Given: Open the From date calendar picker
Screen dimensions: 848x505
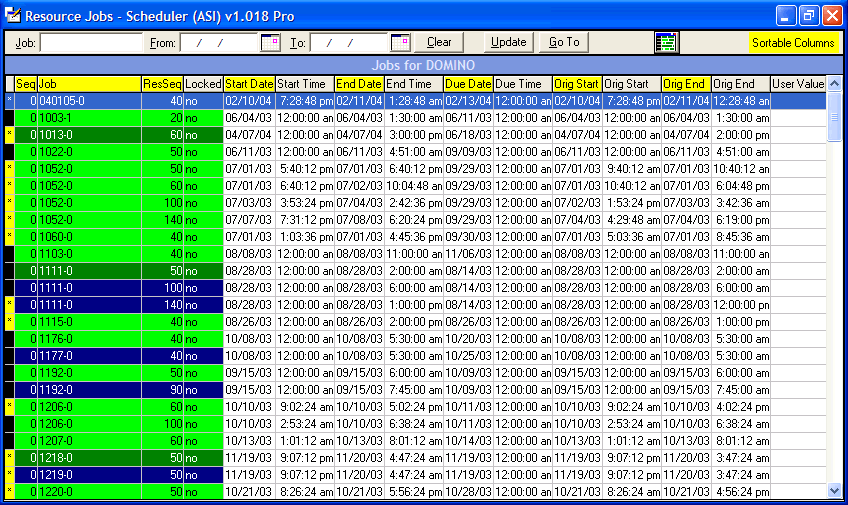Looking at the screenshot, I should click(270, 42).
